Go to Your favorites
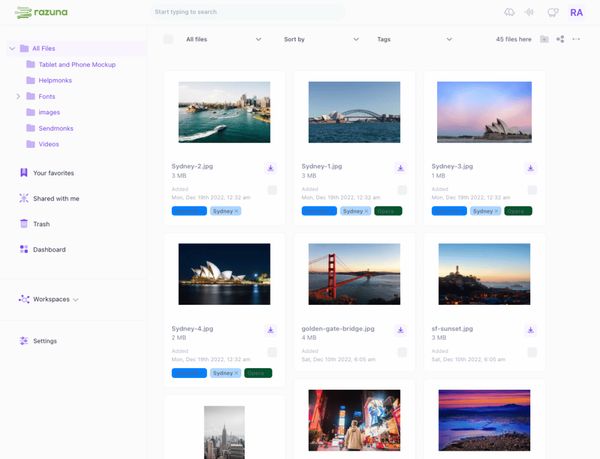 point(53,173)
